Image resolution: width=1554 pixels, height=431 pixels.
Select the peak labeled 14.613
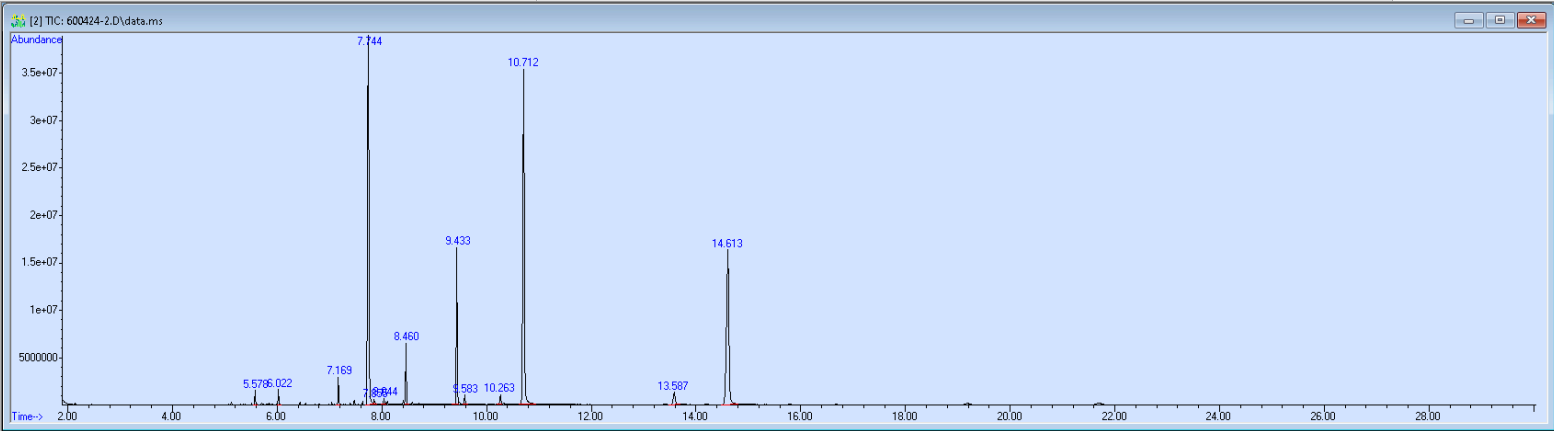pos(727,243)
